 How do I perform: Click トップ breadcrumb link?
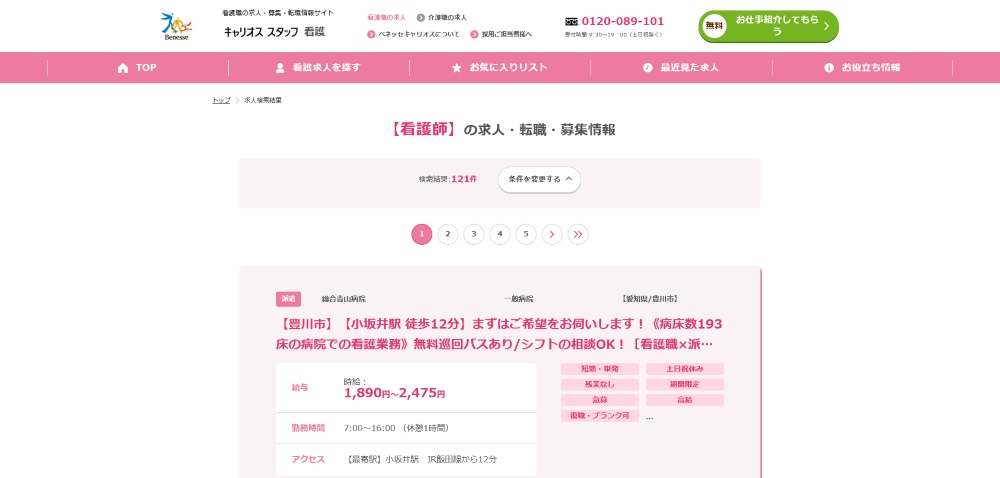click(x=221, y=100)
